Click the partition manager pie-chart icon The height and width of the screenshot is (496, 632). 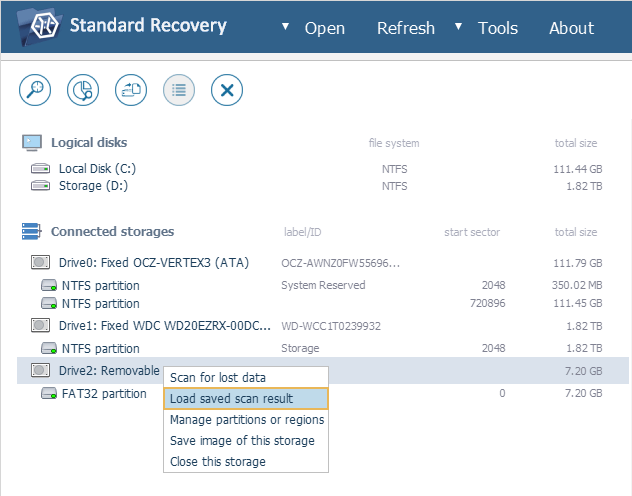coord(83,90)
